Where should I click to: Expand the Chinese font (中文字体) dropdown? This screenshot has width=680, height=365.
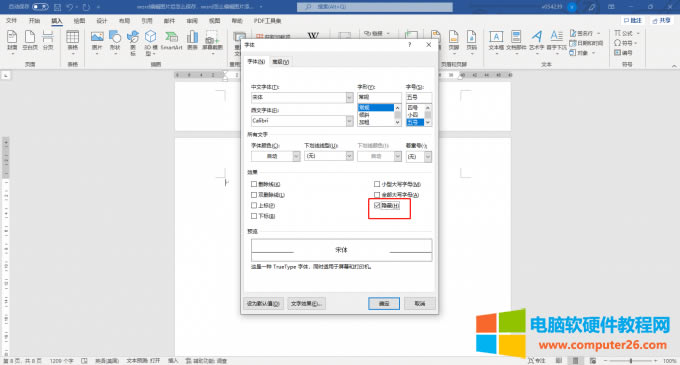pos(350,98)
